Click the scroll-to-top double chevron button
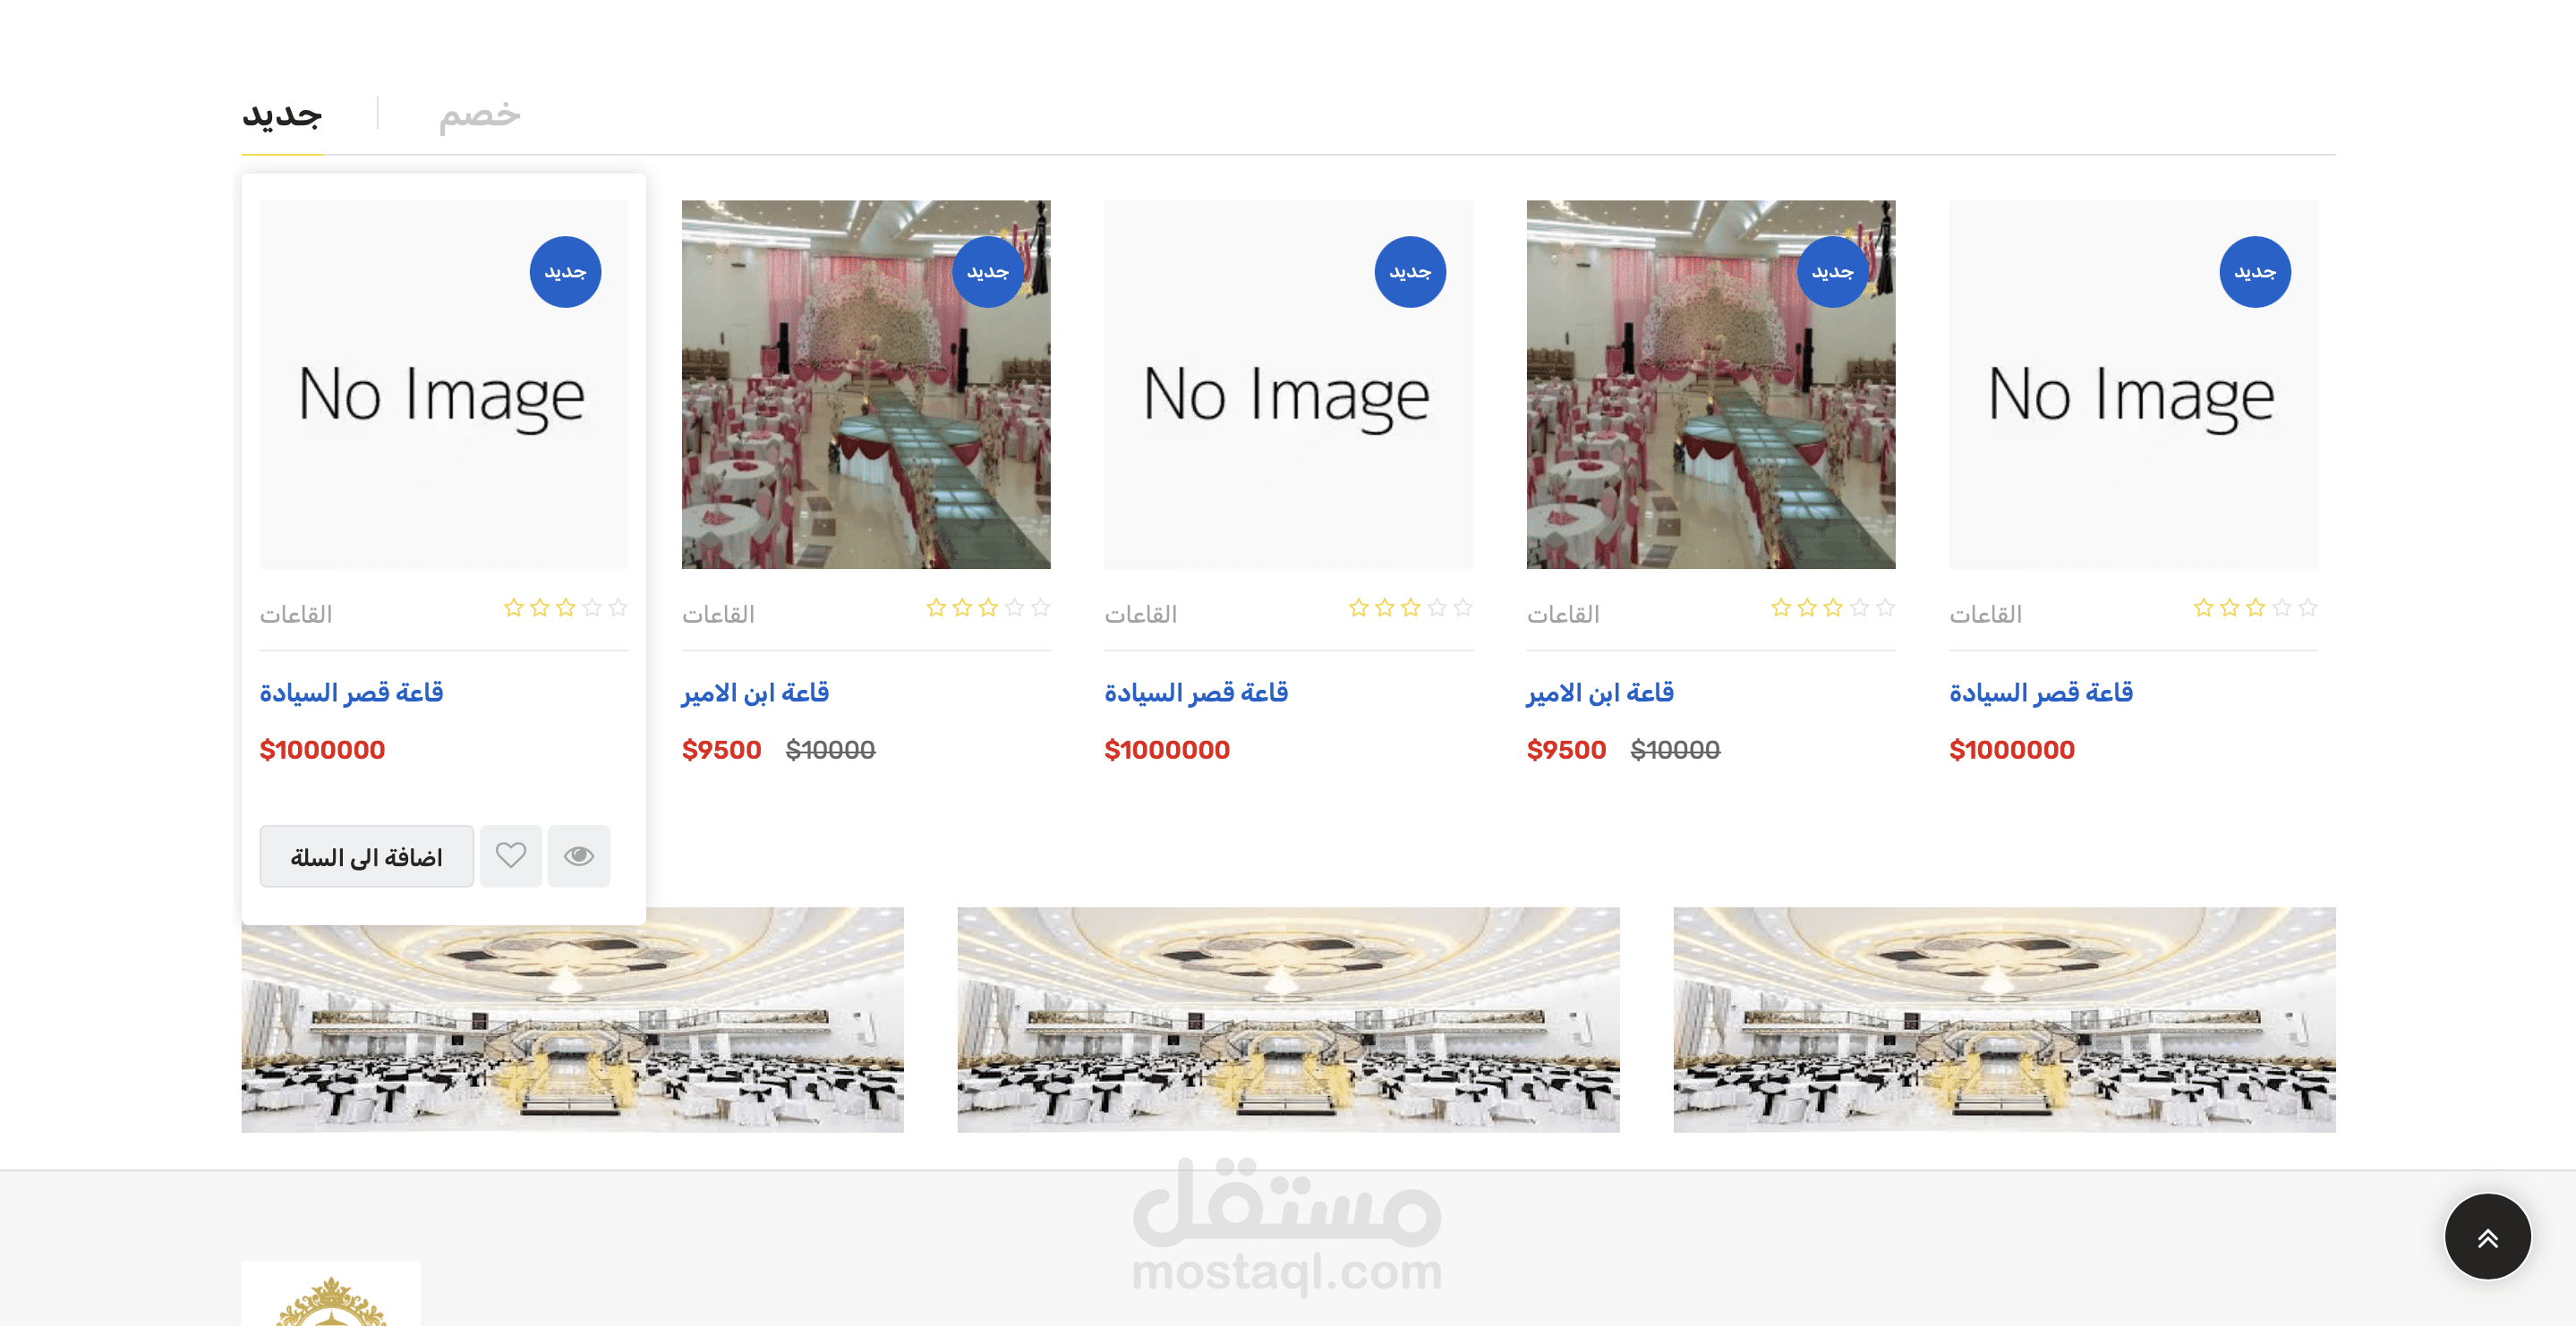Image resolution: width=2576 pixels, height=1326 pixels. coord(2487,1237)
